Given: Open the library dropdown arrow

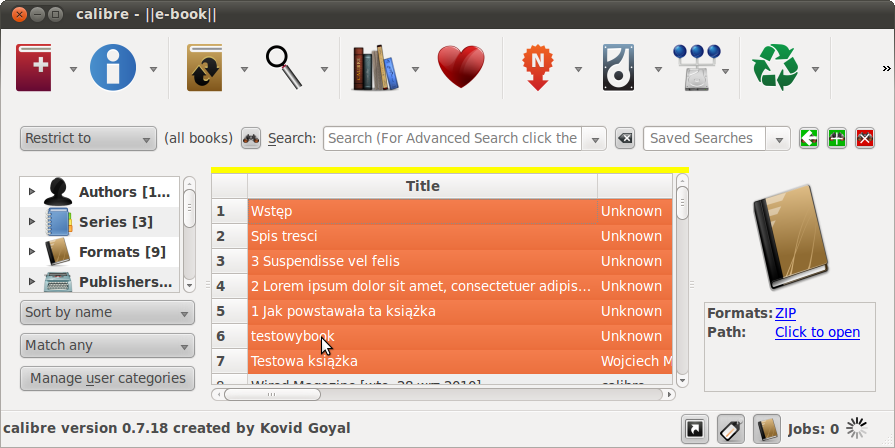Looking at the screenshot, I should point(415,69).
